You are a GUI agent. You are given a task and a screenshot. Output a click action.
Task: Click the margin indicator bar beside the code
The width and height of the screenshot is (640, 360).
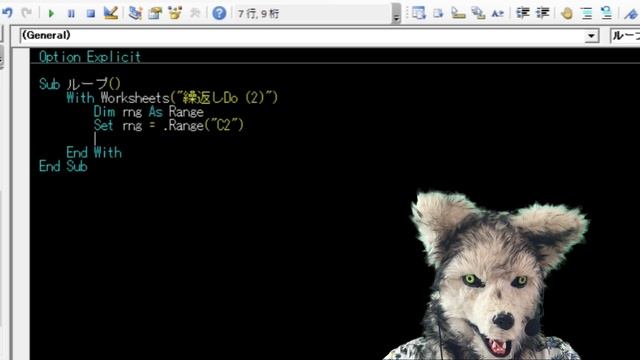coord(21,204)
